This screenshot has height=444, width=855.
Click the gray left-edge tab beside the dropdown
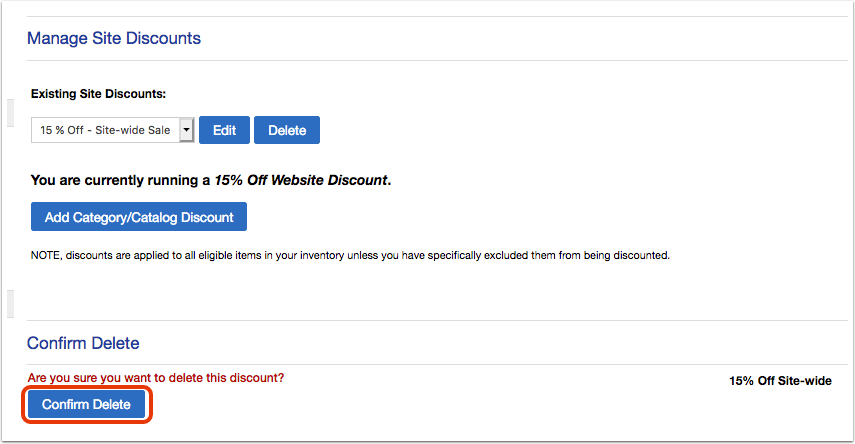(10, 113)
